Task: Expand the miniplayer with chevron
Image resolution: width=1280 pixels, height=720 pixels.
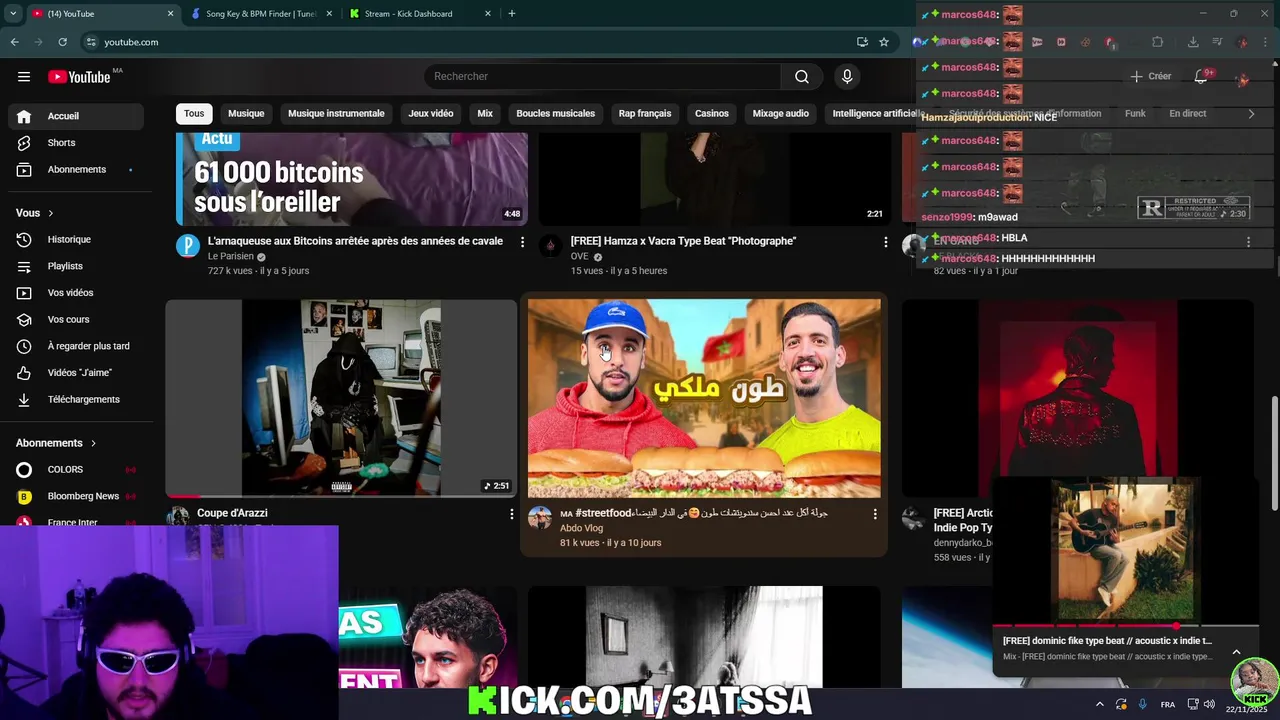Action: [x=1236, y=652]
